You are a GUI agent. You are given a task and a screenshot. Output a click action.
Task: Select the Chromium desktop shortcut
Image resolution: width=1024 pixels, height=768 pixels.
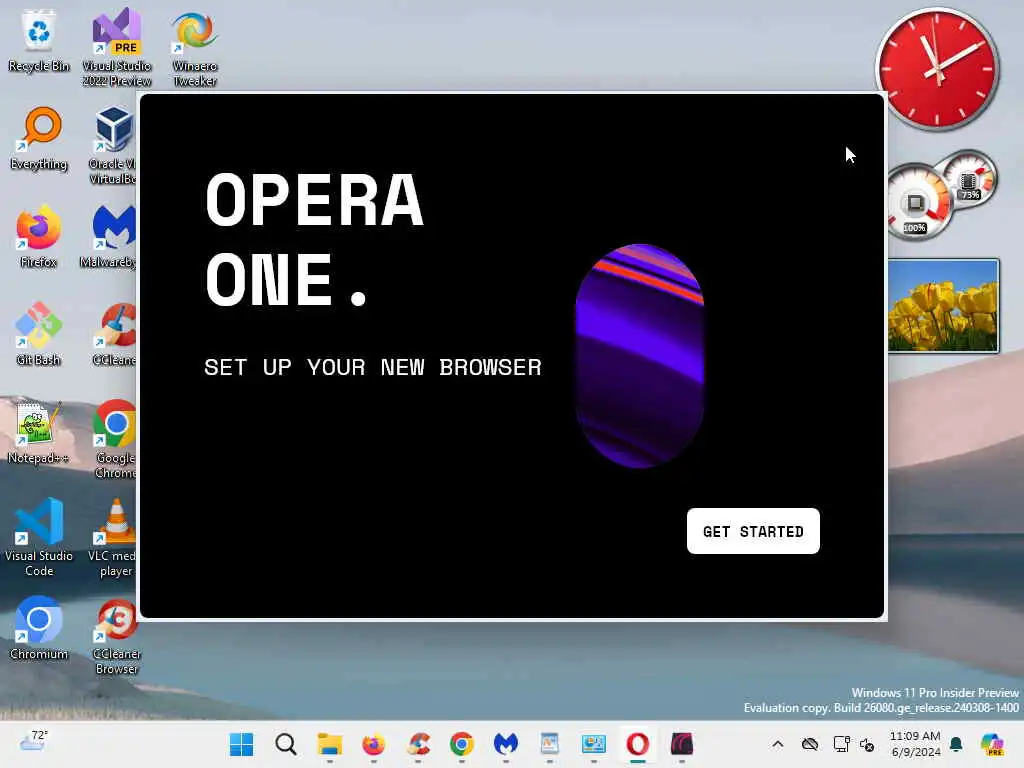[x=39, y=628]
